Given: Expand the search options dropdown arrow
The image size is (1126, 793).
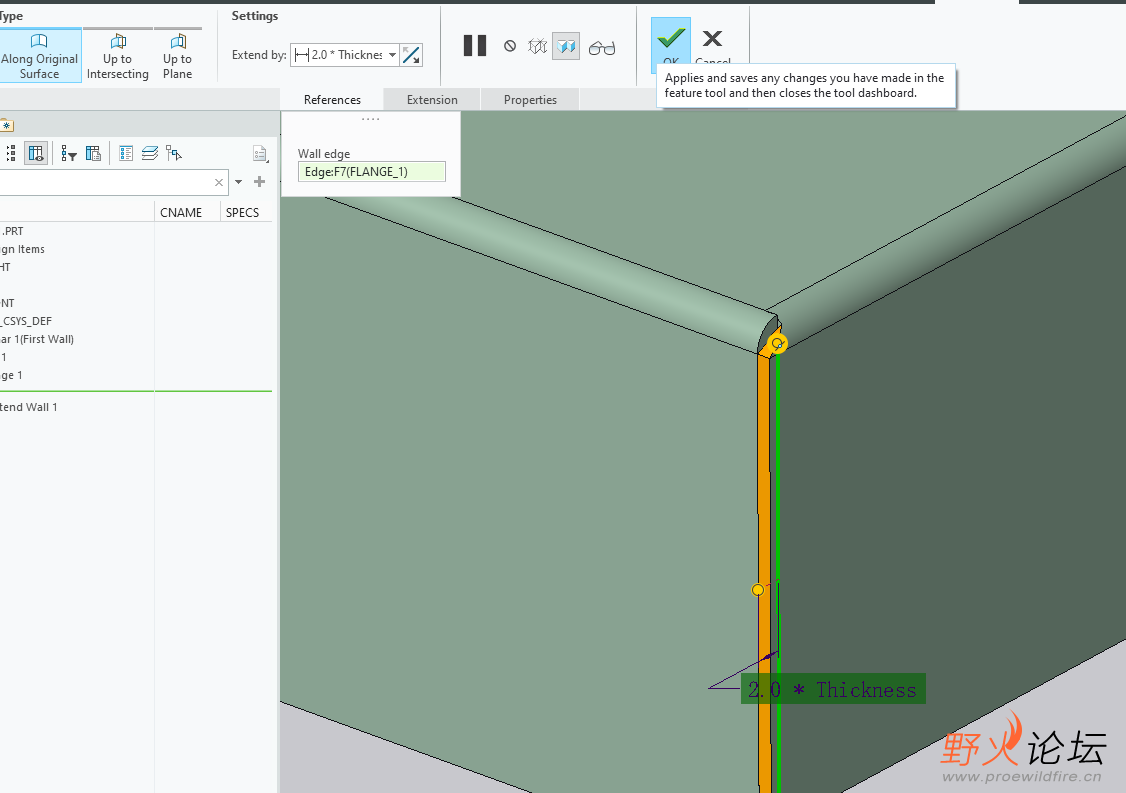Looking at the screenshot, I should [x=238, y=182].
